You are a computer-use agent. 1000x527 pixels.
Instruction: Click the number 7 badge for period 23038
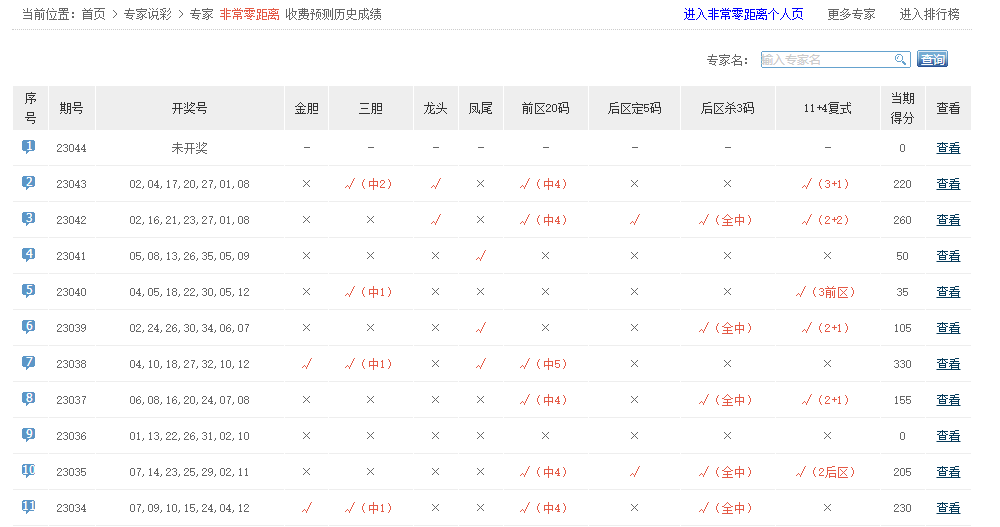tap(29, 363)
